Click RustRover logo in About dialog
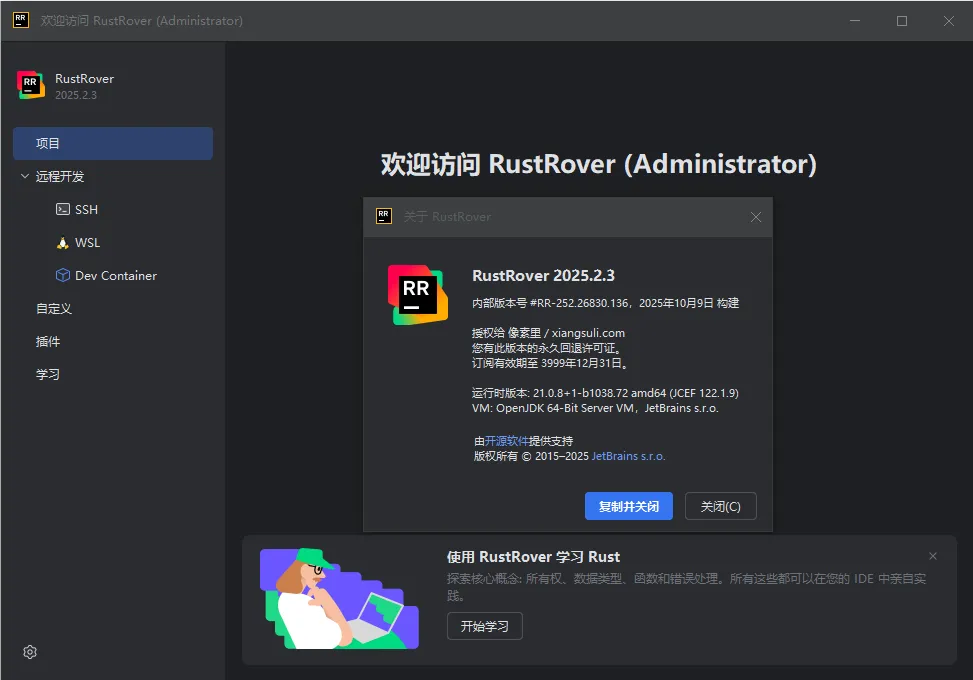The image size is (973, 680). (417, 294)
